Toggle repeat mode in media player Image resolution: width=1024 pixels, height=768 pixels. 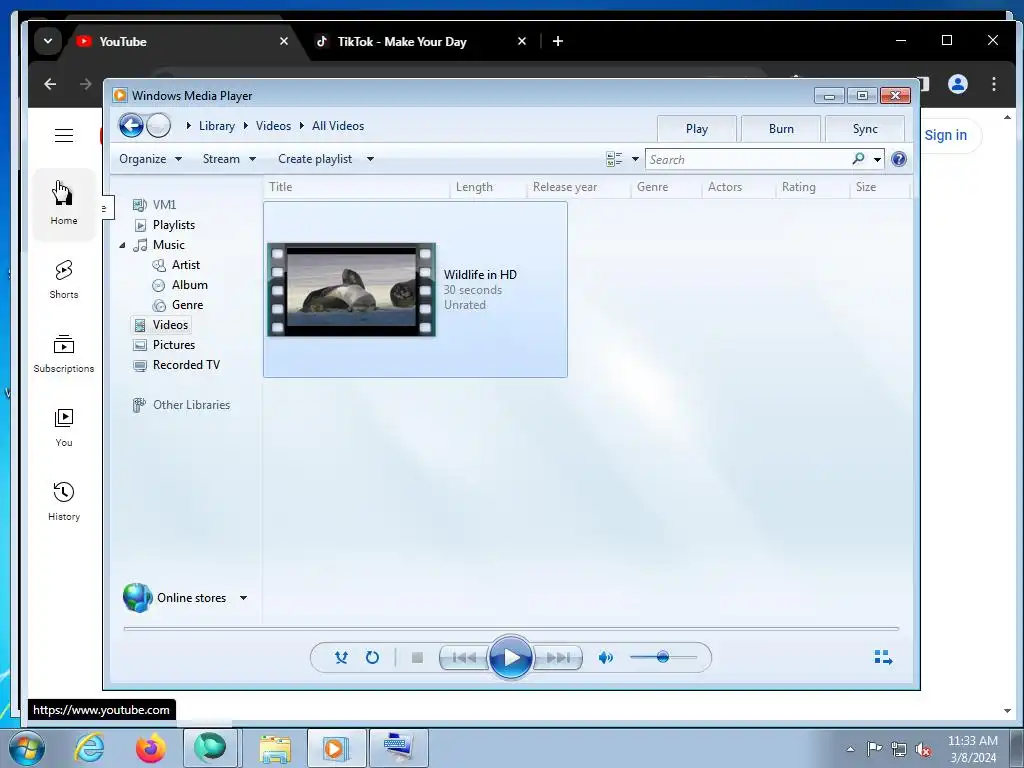(372, 657)
